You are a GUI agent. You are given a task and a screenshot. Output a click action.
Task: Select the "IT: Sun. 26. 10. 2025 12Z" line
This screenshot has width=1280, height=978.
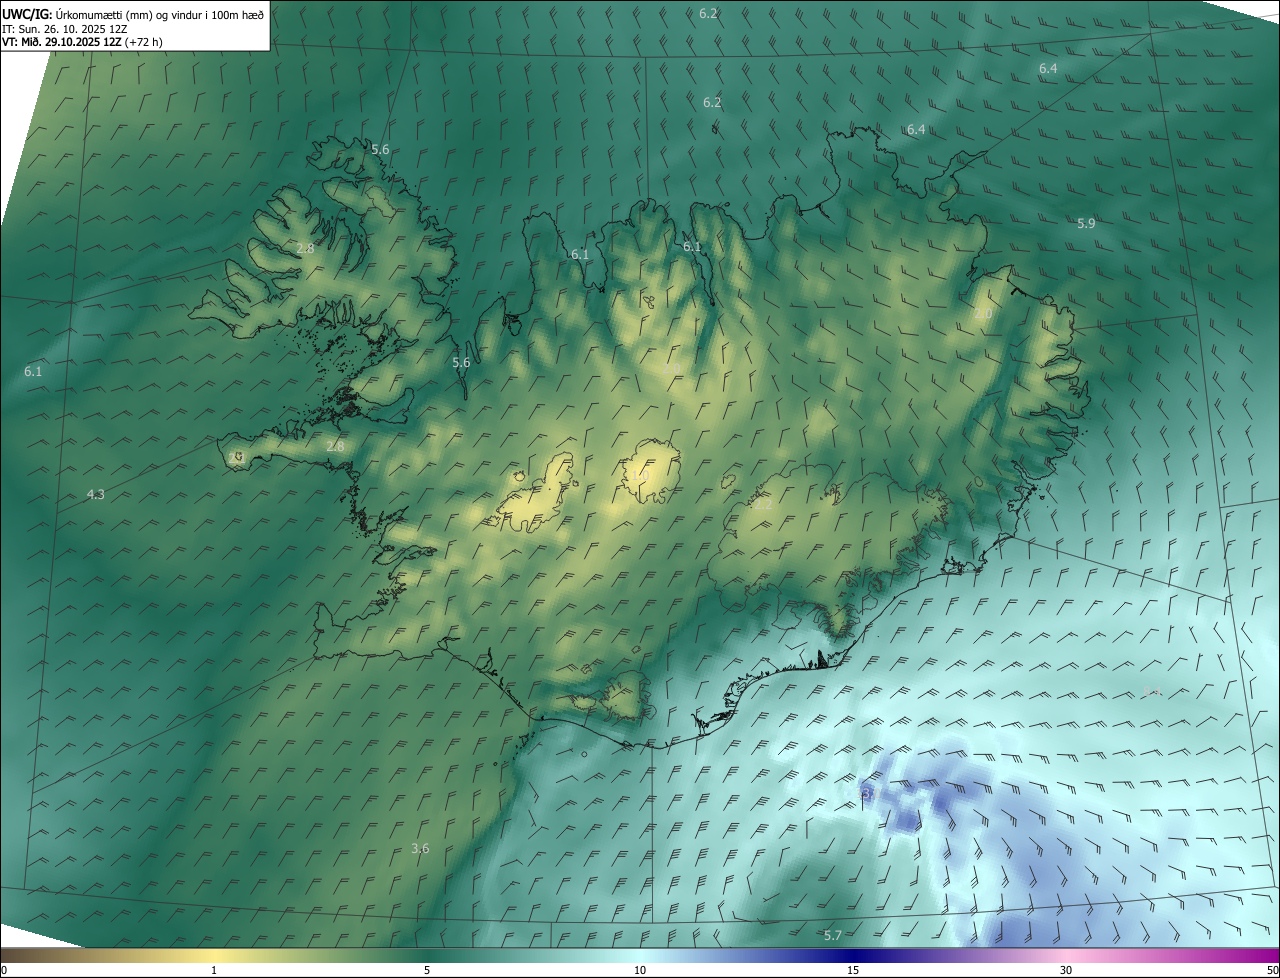[66, 28]
